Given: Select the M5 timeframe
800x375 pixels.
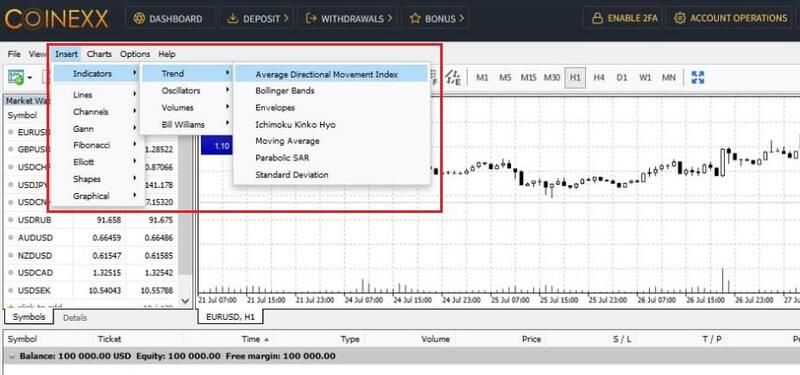Looking at the screenshot, I should click(505, 78).
